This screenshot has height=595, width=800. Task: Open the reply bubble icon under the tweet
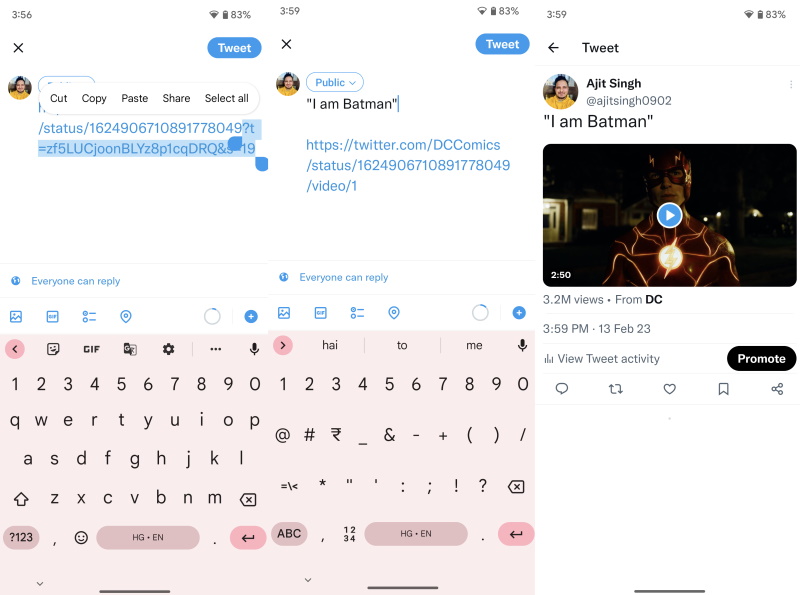562,389
